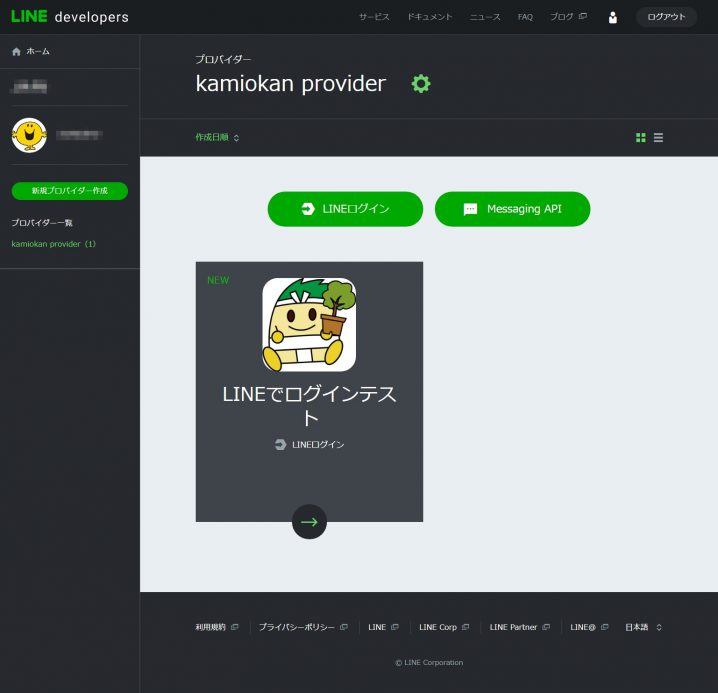This screenshot has height=693, width=718.
Task: Click the LINE developers logo
Action: click(x=70, y=16)
